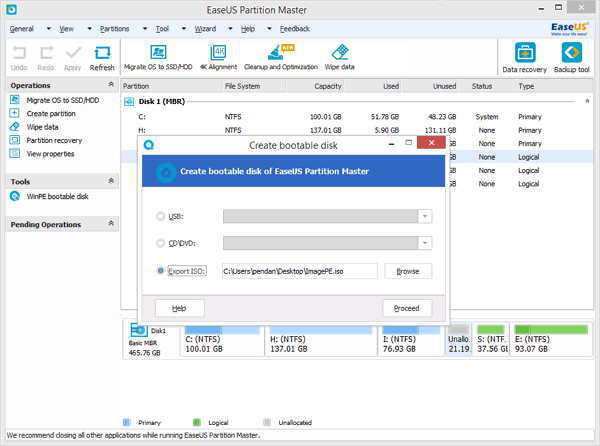This screenshot has height=446, width=600.
Task: Close the Create bootable disk dialog
Action: [431, 143]
